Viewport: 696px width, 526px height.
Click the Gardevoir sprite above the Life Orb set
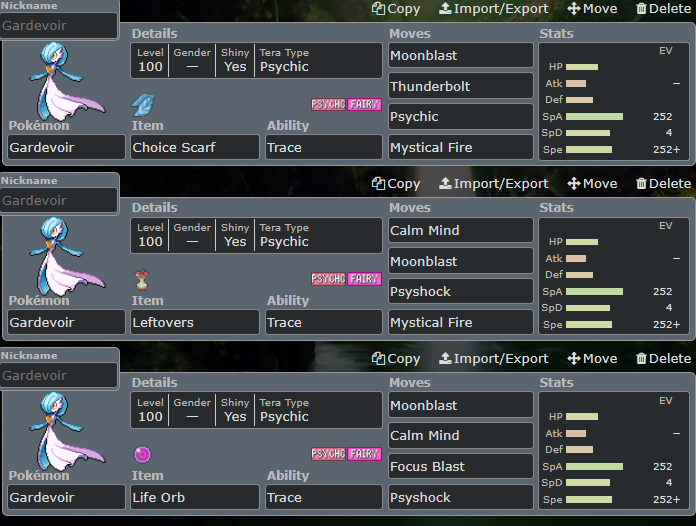[x=67, y=431]
